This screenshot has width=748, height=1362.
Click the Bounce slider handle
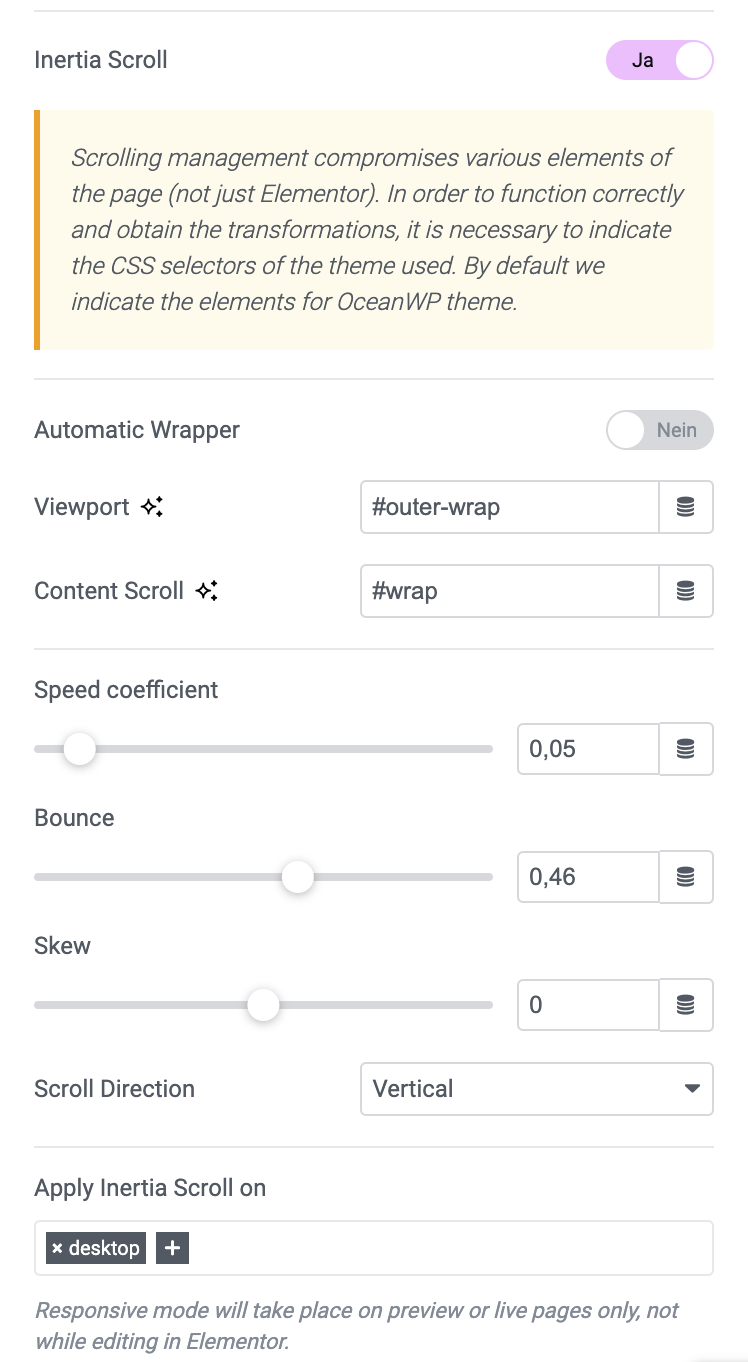[x=297, y=877]
